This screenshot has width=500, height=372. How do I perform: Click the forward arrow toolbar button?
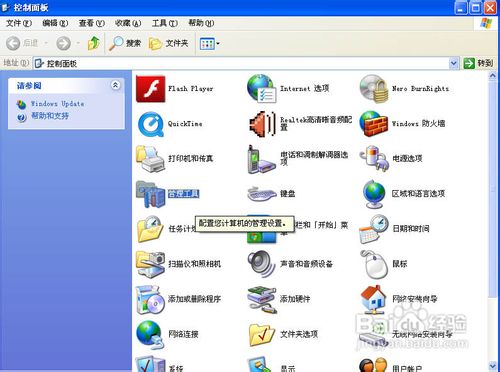click(x=63, y=43)
